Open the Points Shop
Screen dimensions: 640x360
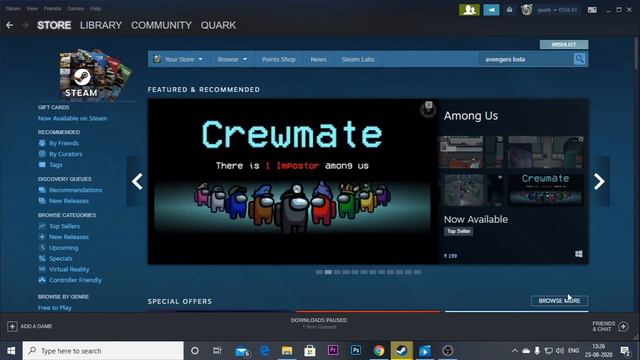click(x=278, y=59)
